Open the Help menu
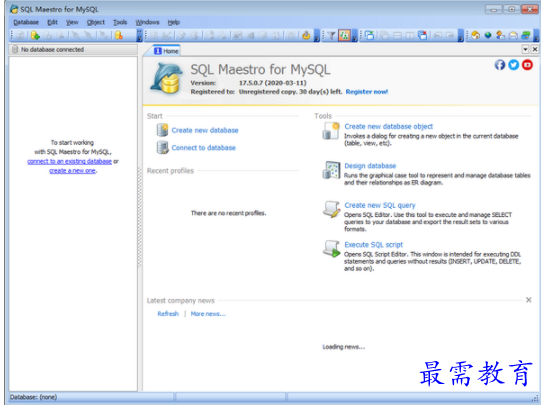 (174, 22)
